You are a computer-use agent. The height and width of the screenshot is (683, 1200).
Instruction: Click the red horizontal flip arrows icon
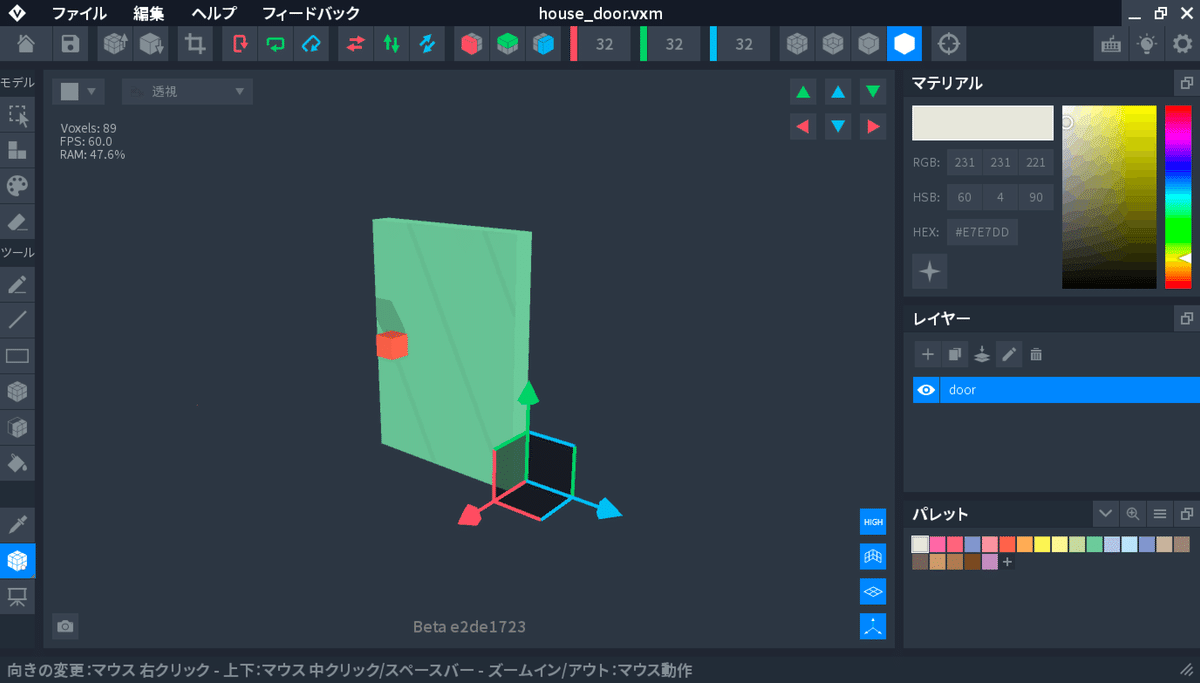click(x=356, y=44)
